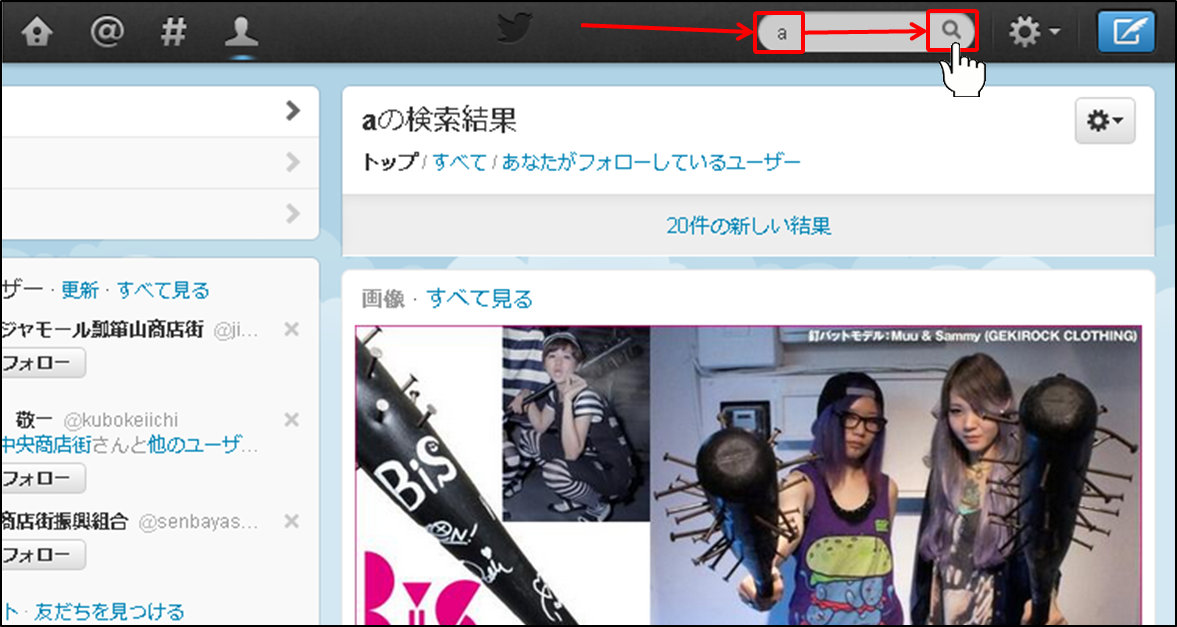Image resolution: width=1177 pixels, height=627 pixels.
Task: Switch to the すべて results tab
Action: (459, 162)
